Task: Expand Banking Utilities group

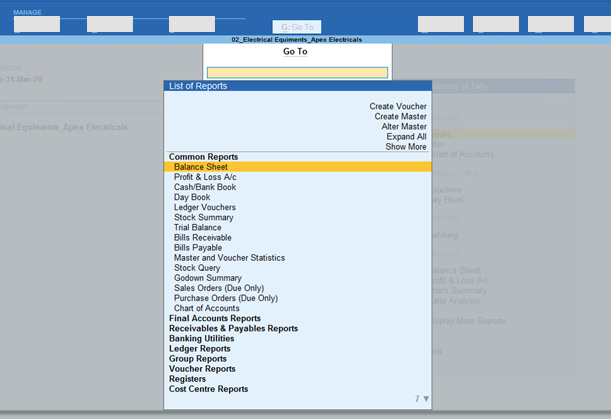Action: click(x=201, y=339)
